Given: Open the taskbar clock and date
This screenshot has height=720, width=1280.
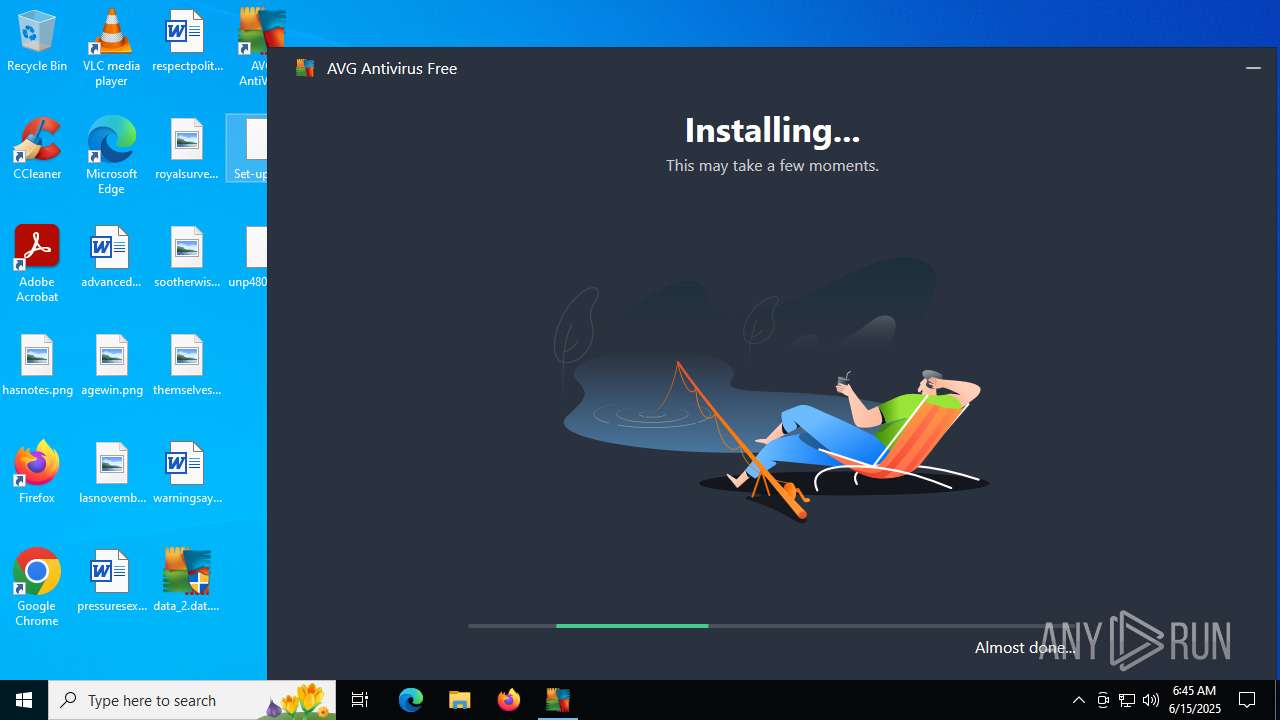Looking at the screenshot, I should [x=1195, y=700].
